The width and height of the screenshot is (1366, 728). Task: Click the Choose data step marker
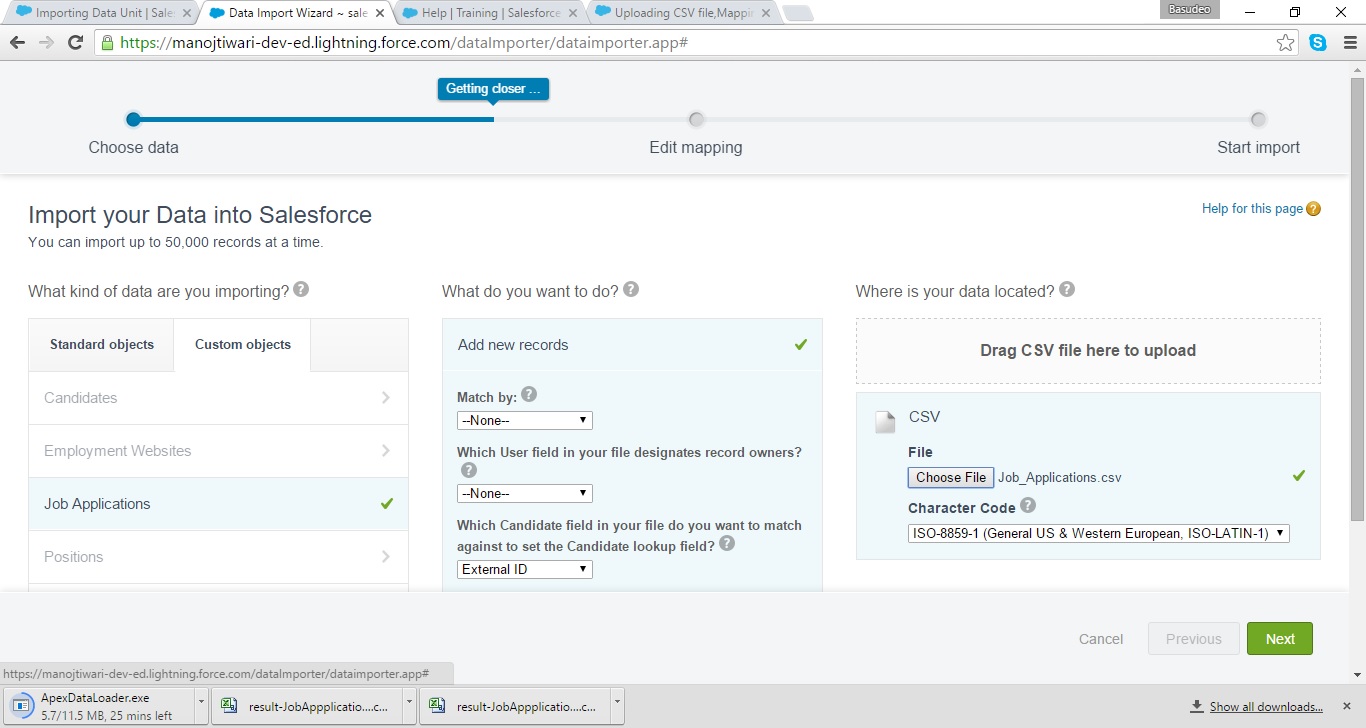133,120
